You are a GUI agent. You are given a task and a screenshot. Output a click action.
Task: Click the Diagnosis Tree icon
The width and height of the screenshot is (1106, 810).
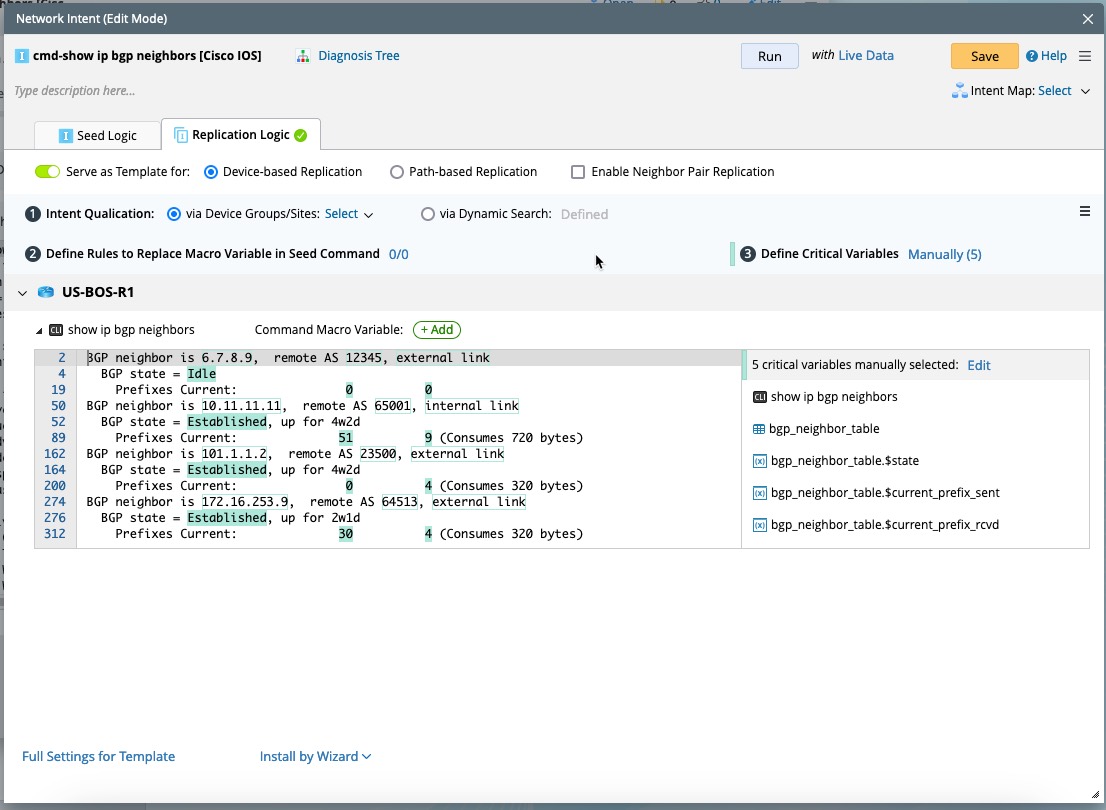[x=303, y=56]
